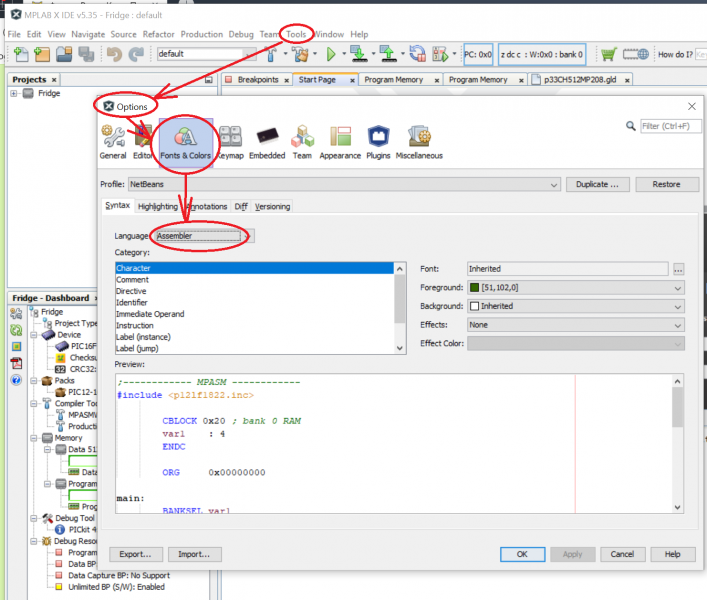Click the blue help icon in Dashboard

coord(16,380)
